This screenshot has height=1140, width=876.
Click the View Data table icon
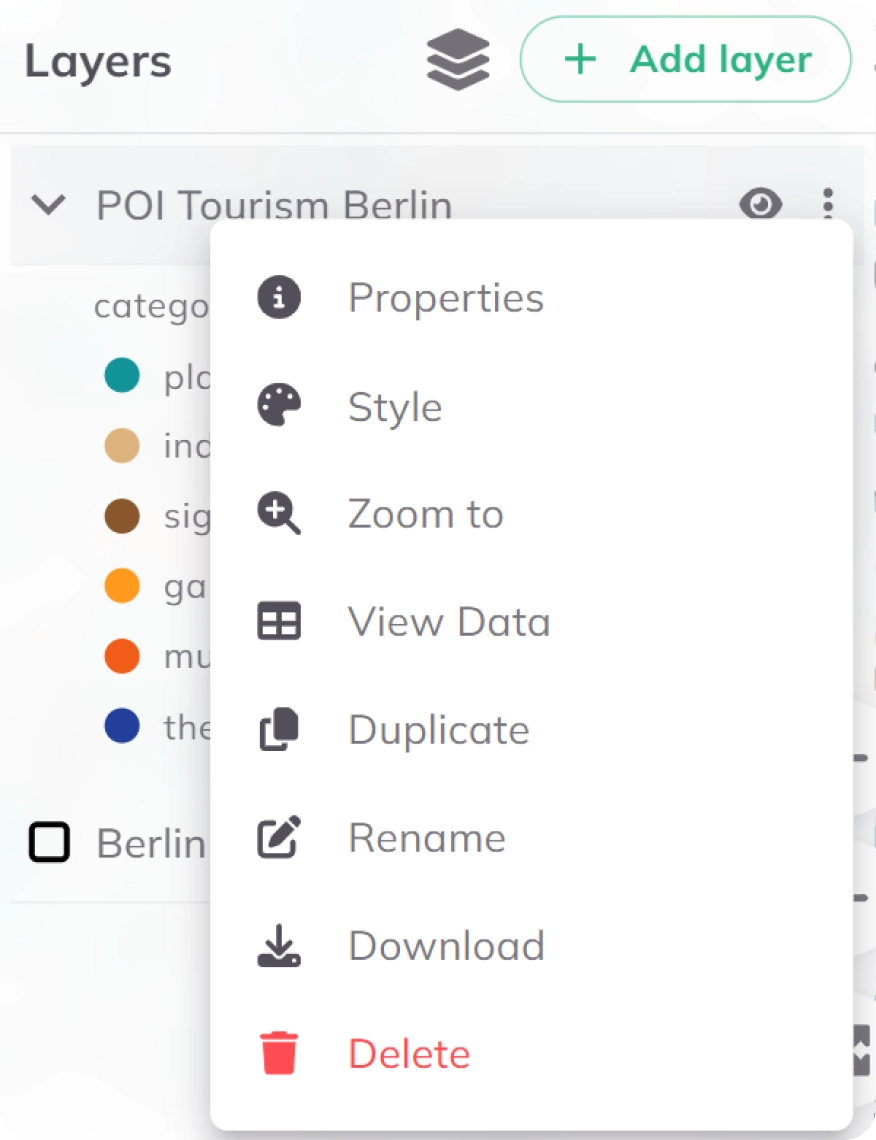tap(277, 621)
